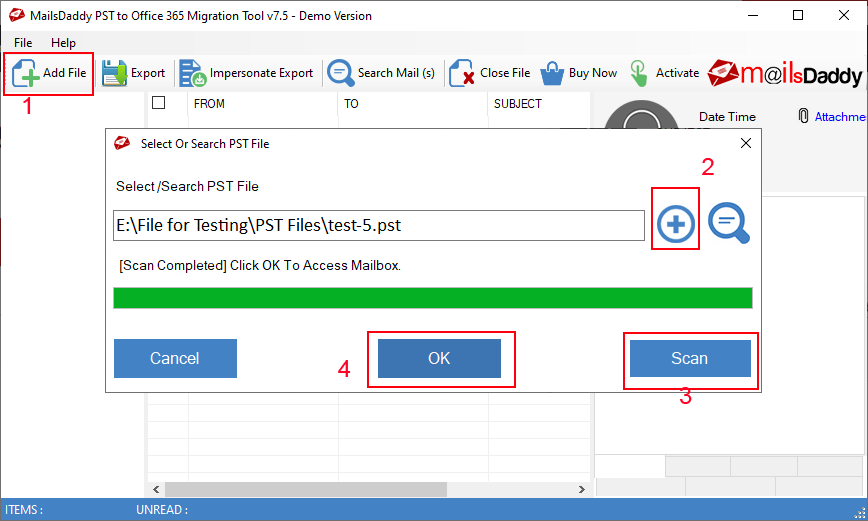Close the Select Or Search PST File dialog
868x521 pixels.
point(746,143)
